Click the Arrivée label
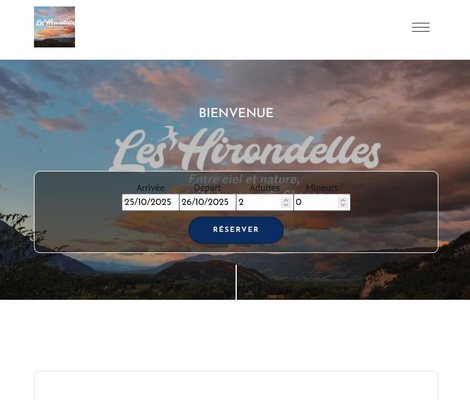The width and height of the screenshot is (470, 400). click(x=150, y=188)
